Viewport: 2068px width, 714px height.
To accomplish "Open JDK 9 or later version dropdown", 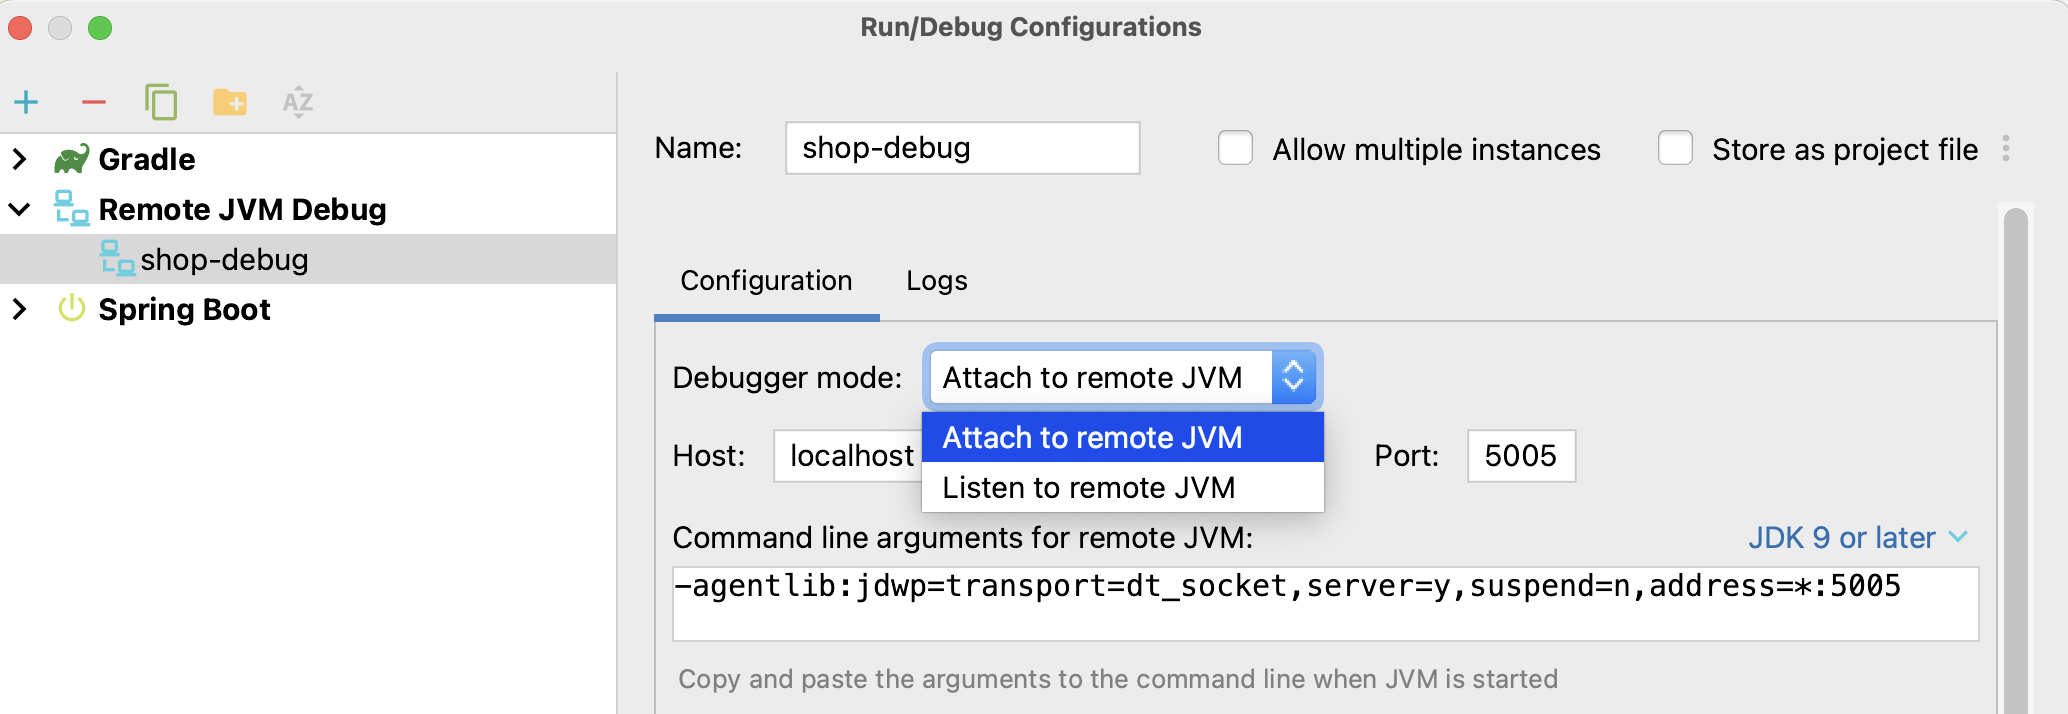I will pyautogui.click(x=1858, y=538).
